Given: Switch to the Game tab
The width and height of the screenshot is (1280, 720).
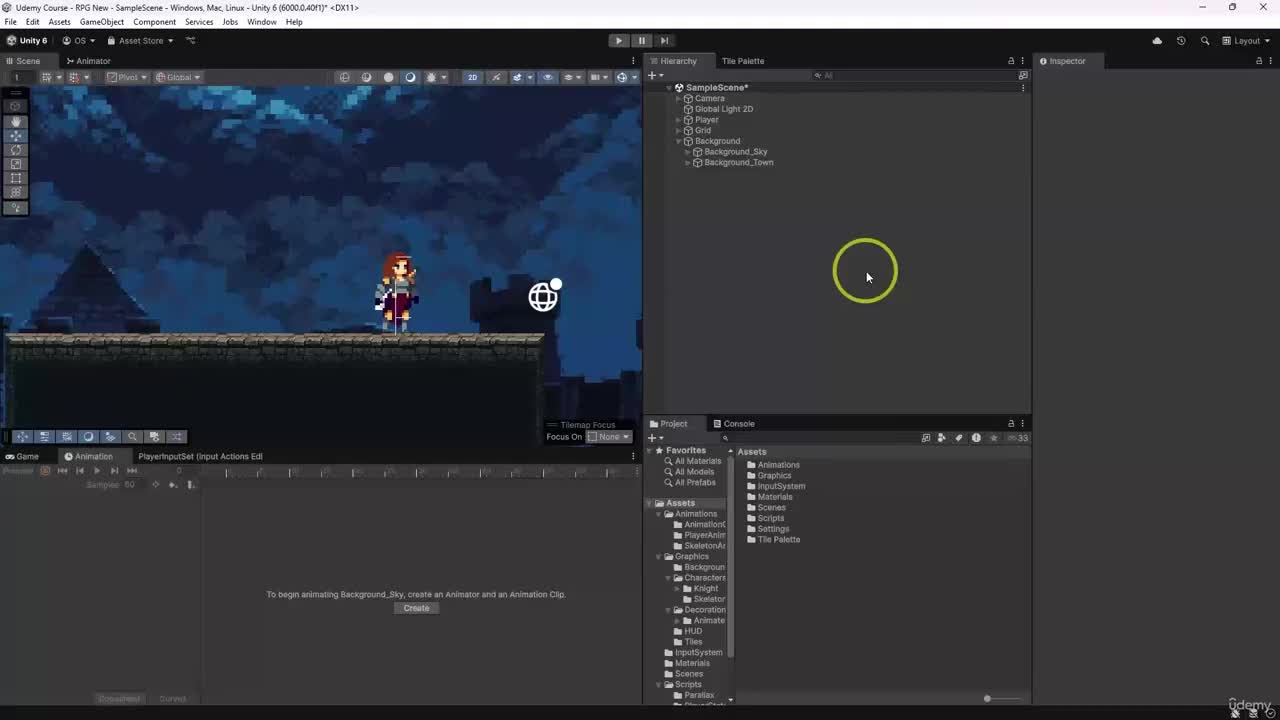Looking at the screenshot, I should pos(21,457).
